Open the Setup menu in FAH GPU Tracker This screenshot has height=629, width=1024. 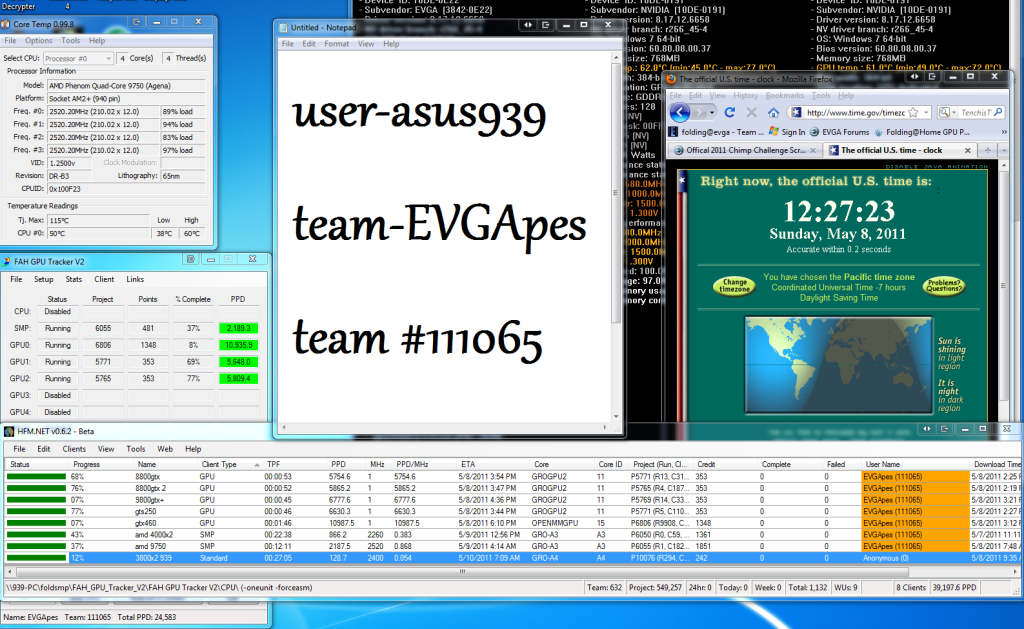(x=44, y=279)
